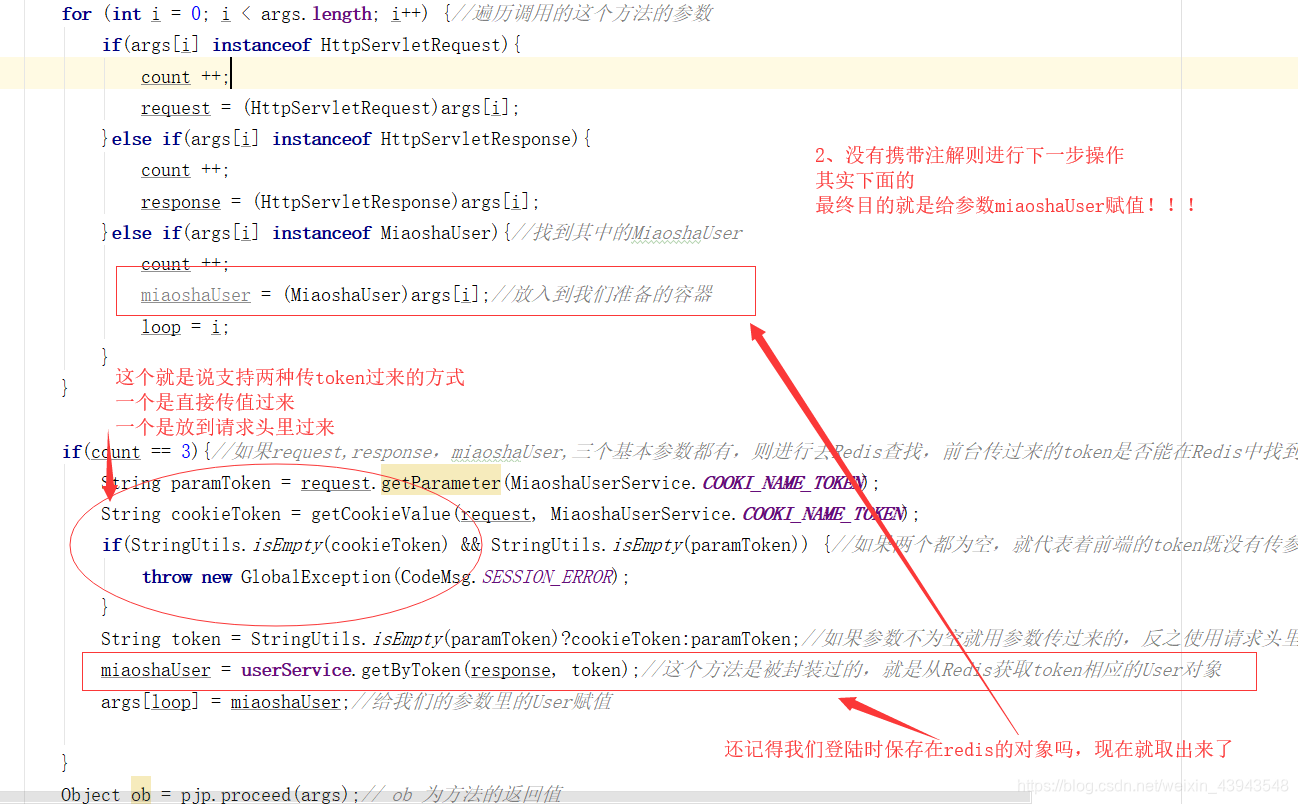Click "COOKI_NAME_TOKEN" on the paramToken line
Viewport: 1298px width, 804px height.
coord(783,483)
